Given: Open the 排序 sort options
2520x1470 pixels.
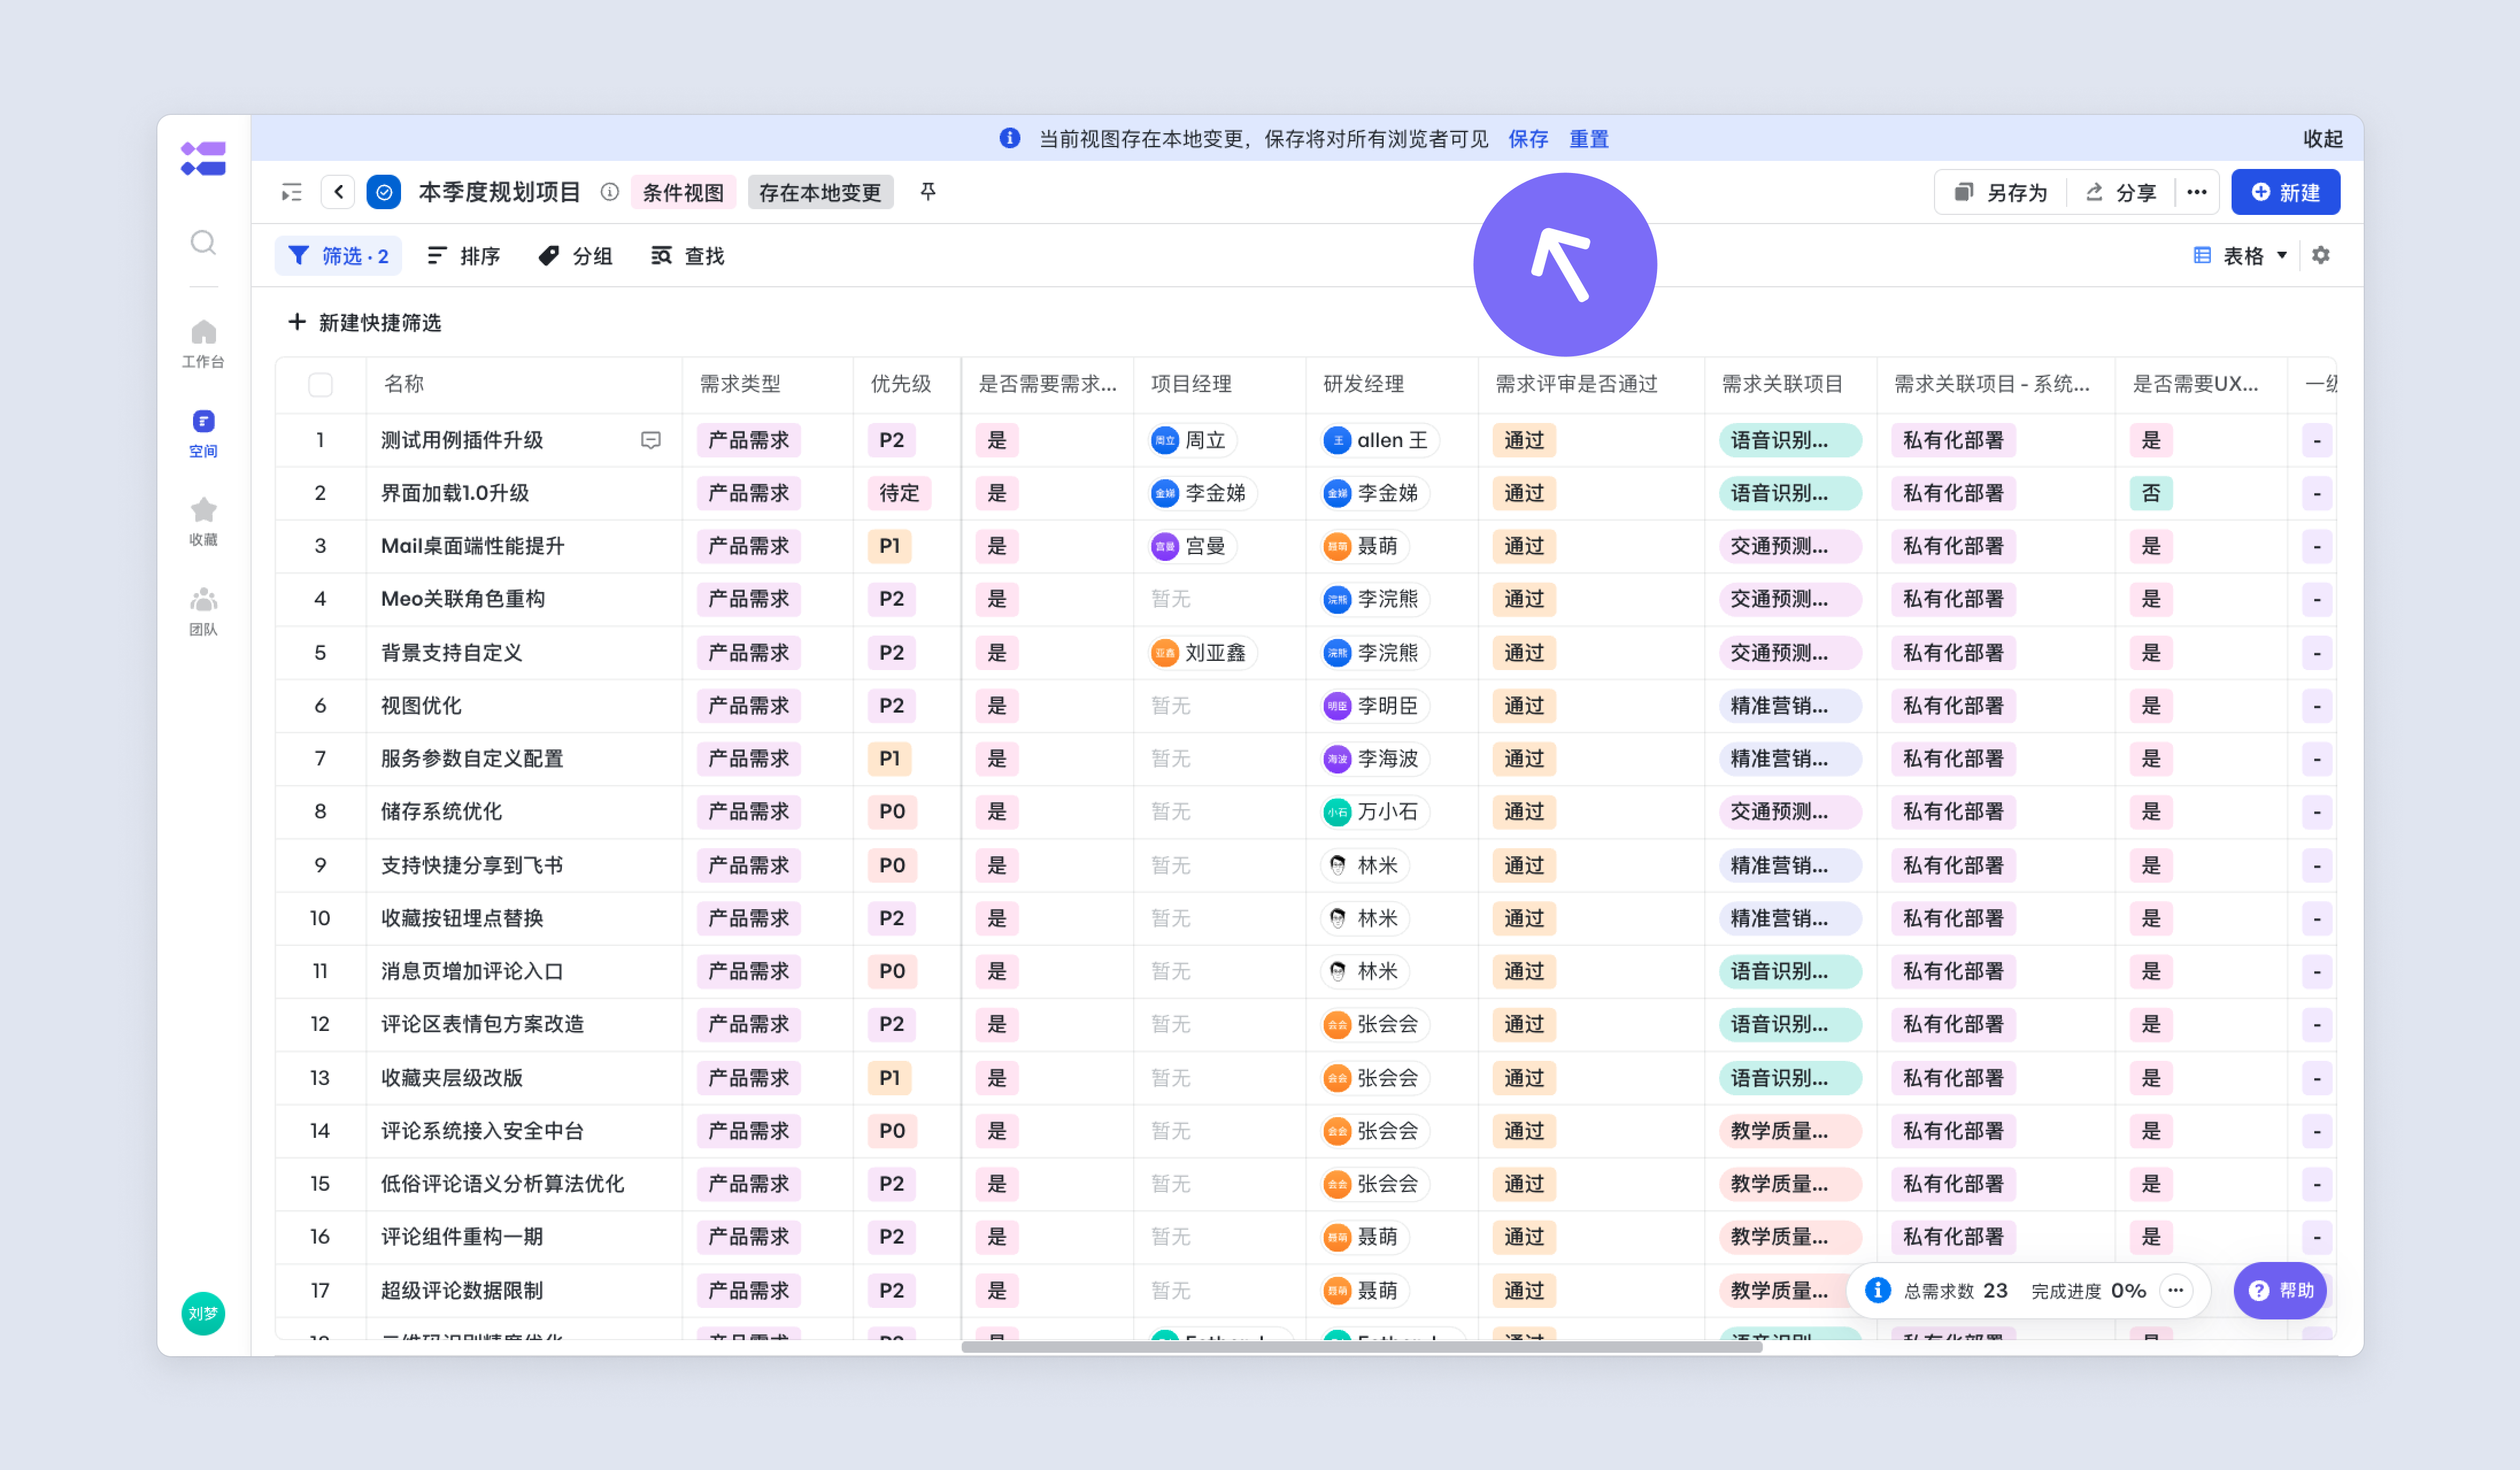Looking at the screenshot, I should pyautogui.click(x=463, y=256).
